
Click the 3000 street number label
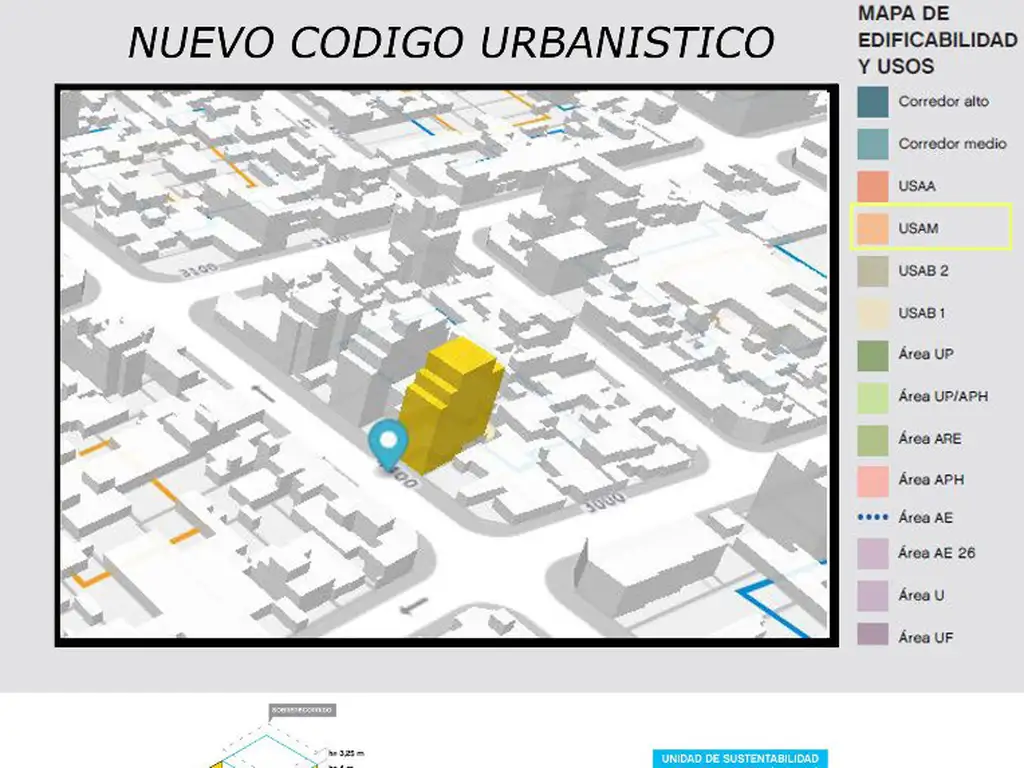(x=605, y=501)
